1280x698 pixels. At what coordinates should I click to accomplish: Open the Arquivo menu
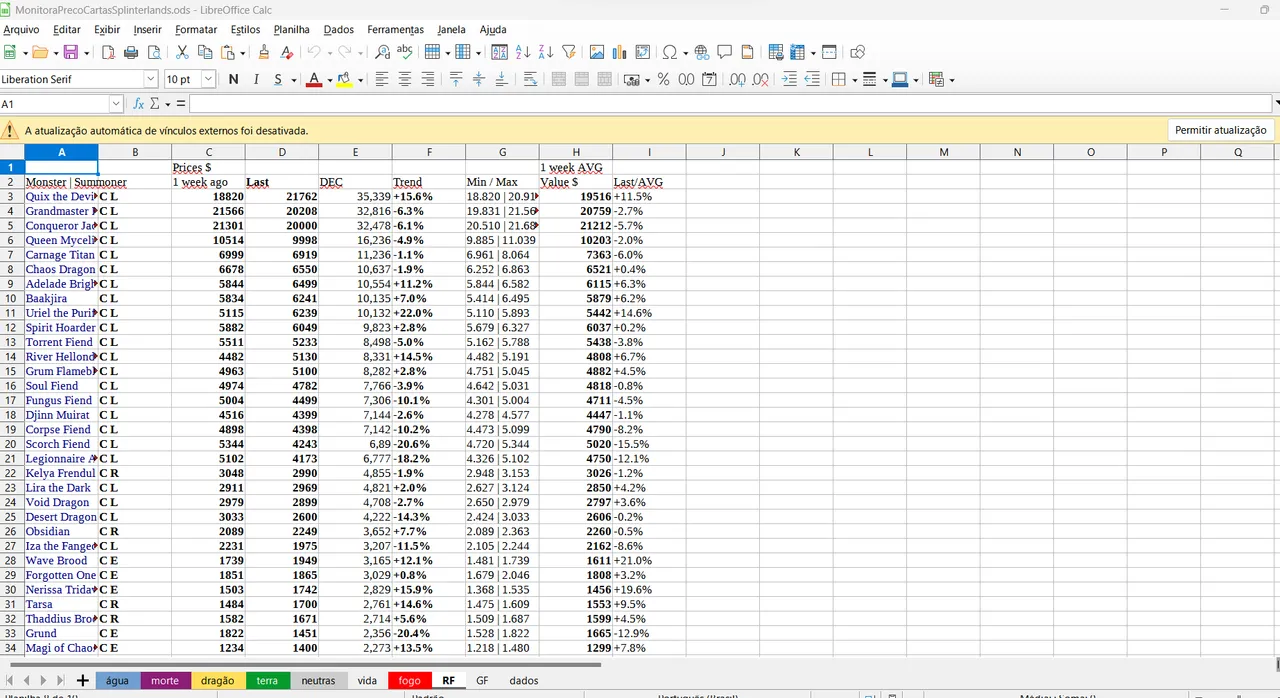[21, 30]
